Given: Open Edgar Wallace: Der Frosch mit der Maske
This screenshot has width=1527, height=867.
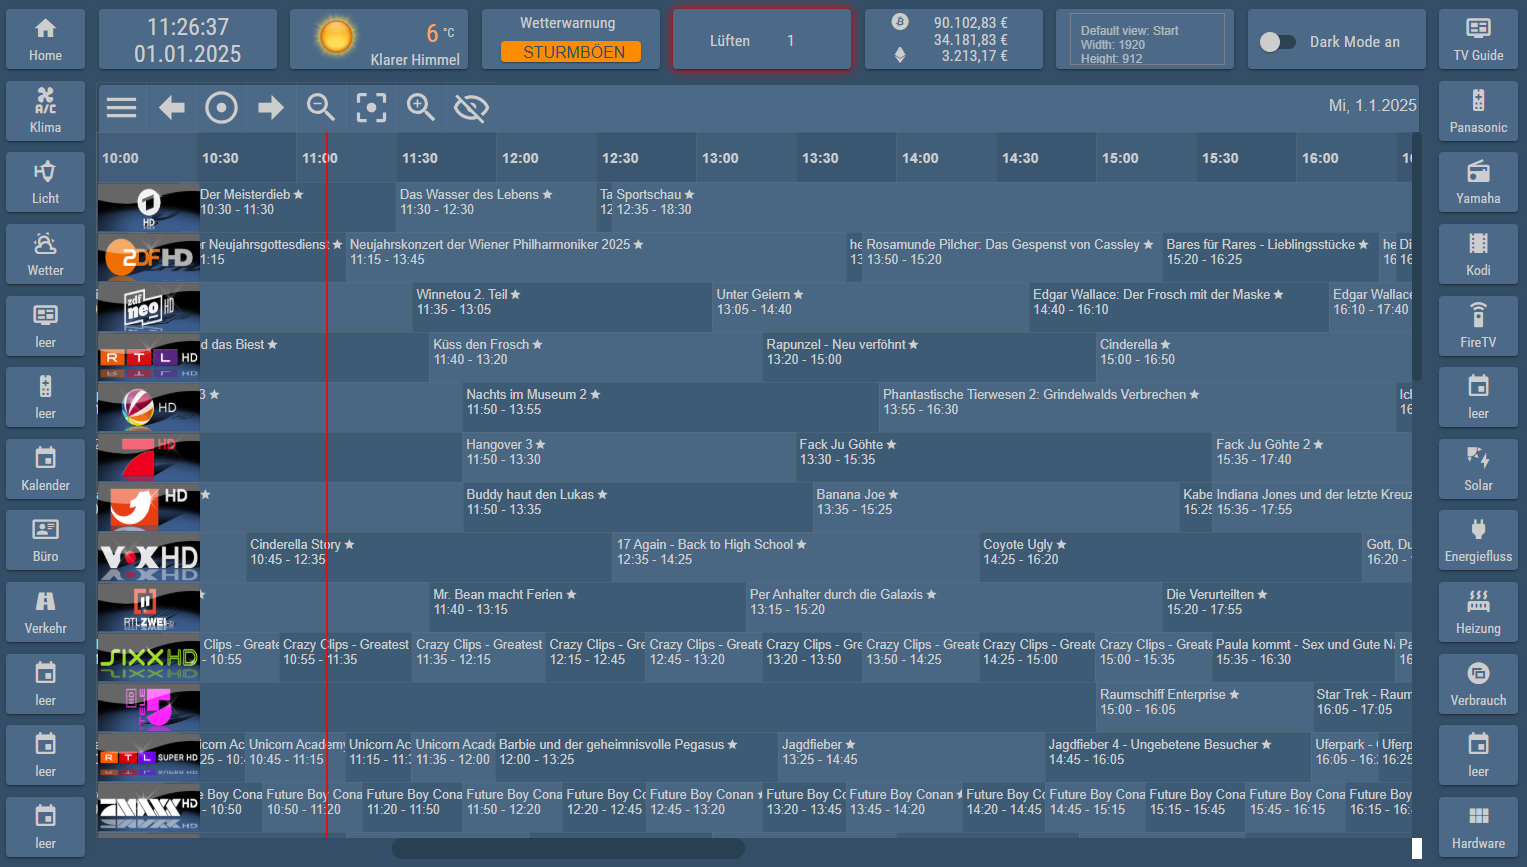Looking at the screenshot, I should point(1179,308).
